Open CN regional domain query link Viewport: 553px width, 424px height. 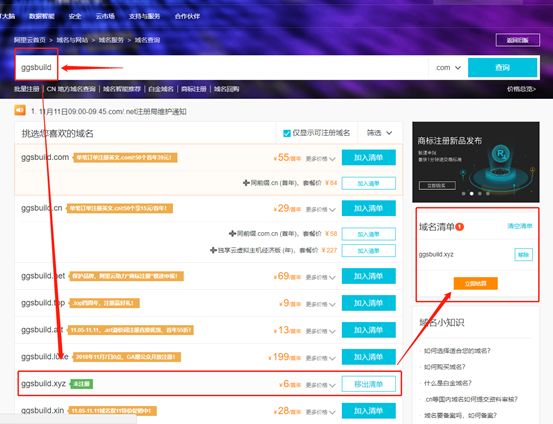(71, 89)
